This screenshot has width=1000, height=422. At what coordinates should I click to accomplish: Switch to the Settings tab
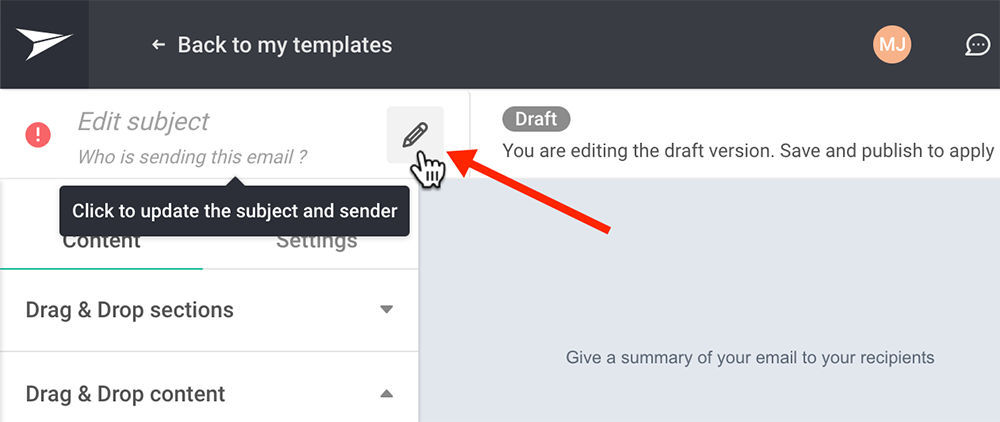[316, 242]
